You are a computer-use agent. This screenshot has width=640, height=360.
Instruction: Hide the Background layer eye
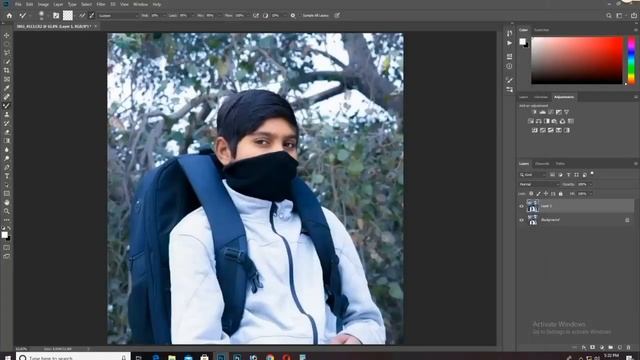521,220
